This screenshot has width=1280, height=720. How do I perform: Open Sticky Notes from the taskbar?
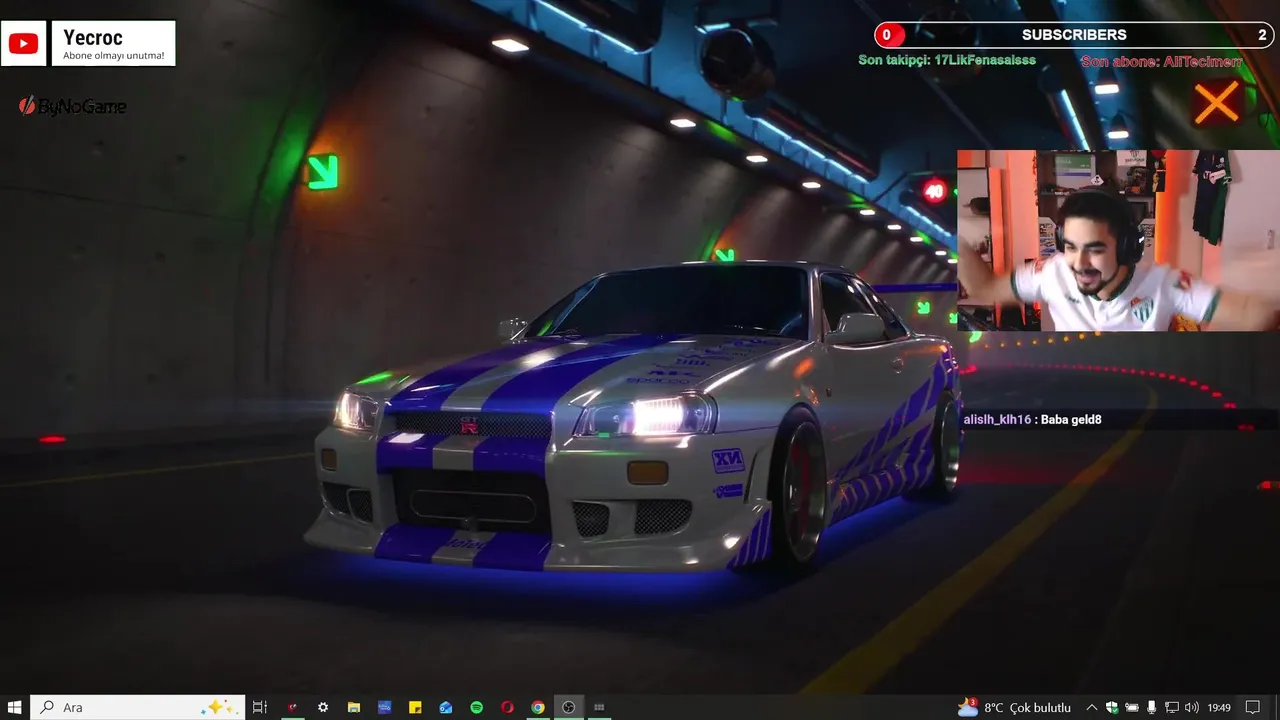tap(415, 707)
